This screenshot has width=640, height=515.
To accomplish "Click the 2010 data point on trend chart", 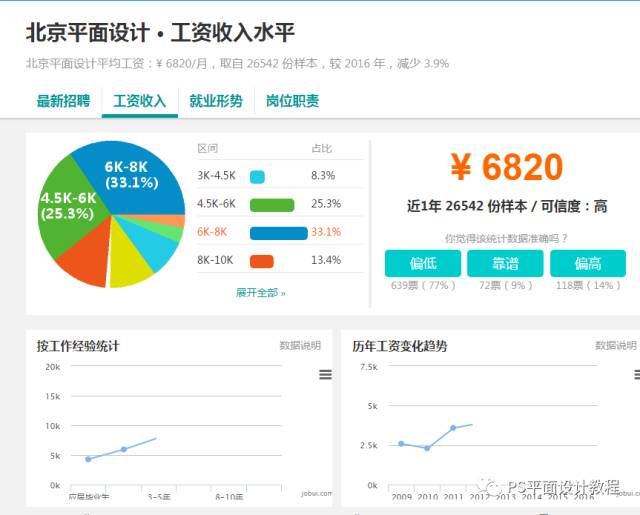I will pos(427,448).
